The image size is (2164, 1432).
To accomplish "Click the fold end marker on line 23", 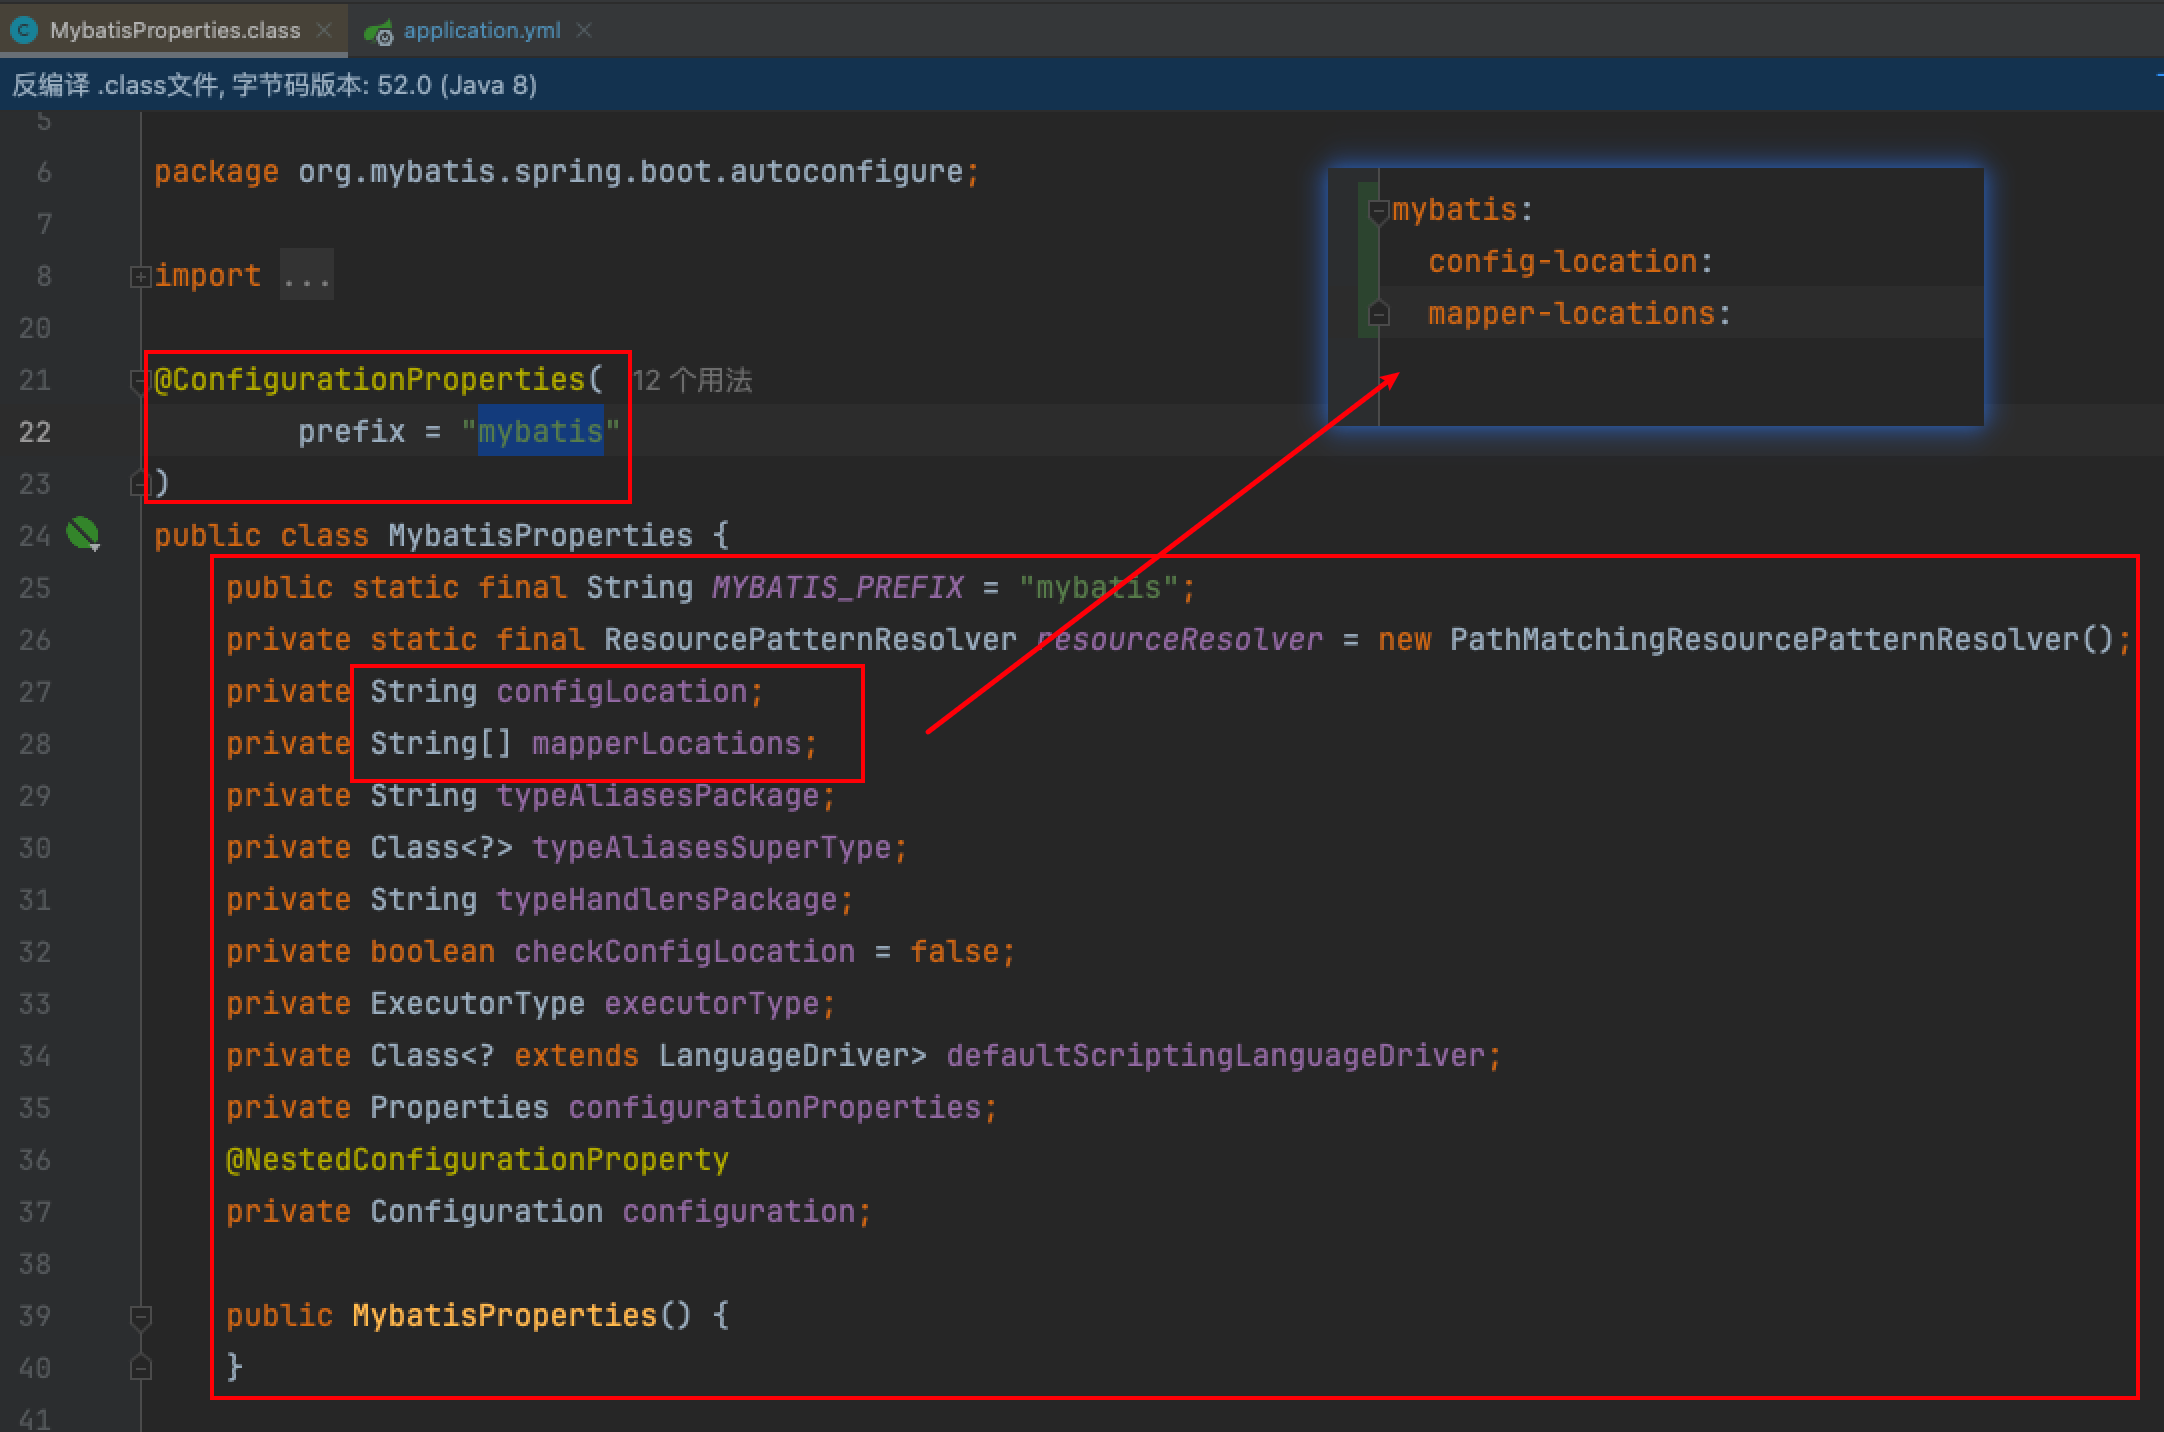I will point(140,484).
